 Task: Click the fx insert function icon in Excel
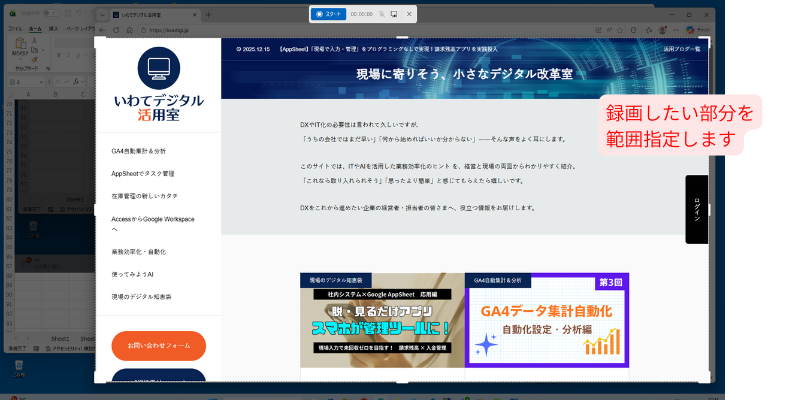pos(76,82)
